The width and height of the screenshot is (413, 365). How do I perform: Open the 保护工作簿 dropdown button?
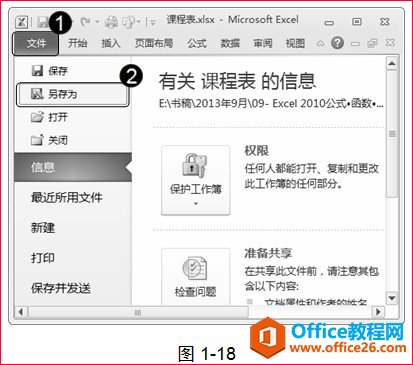[x=196, y=180]
